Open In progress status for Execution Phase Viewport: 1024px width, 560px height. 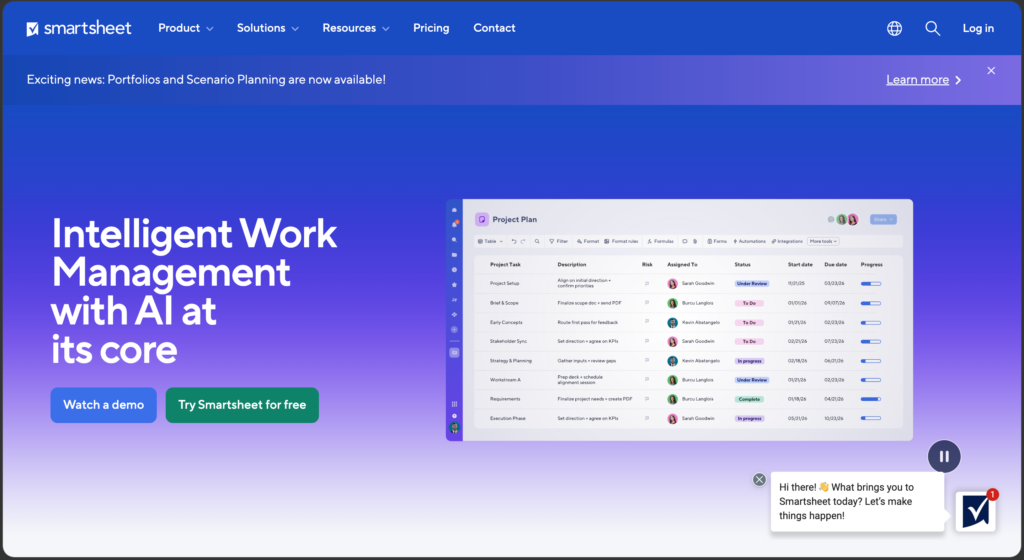point(749,418)
